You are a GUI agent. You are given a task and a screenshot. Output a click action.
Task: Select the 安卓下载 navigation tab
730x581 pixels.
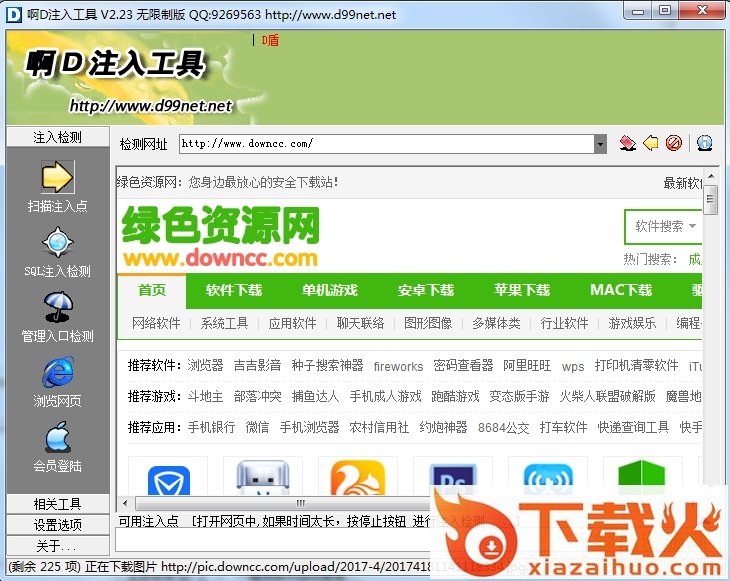[426, 290]
